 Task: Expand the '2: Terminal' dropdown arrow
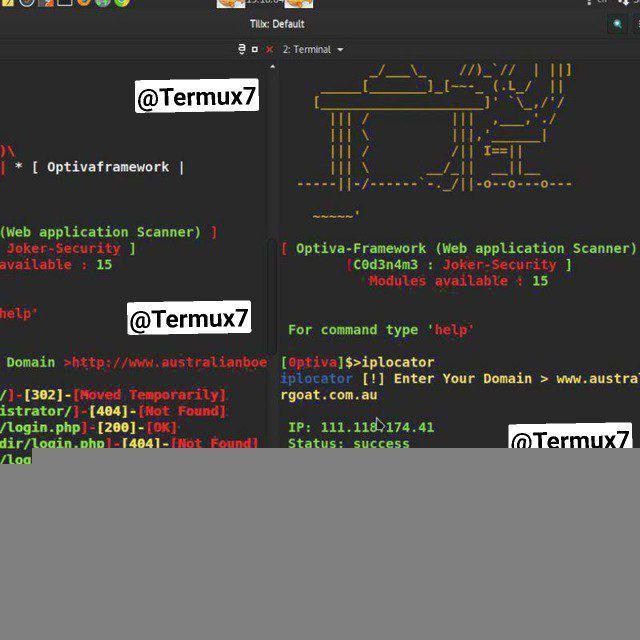coord(340,50)
